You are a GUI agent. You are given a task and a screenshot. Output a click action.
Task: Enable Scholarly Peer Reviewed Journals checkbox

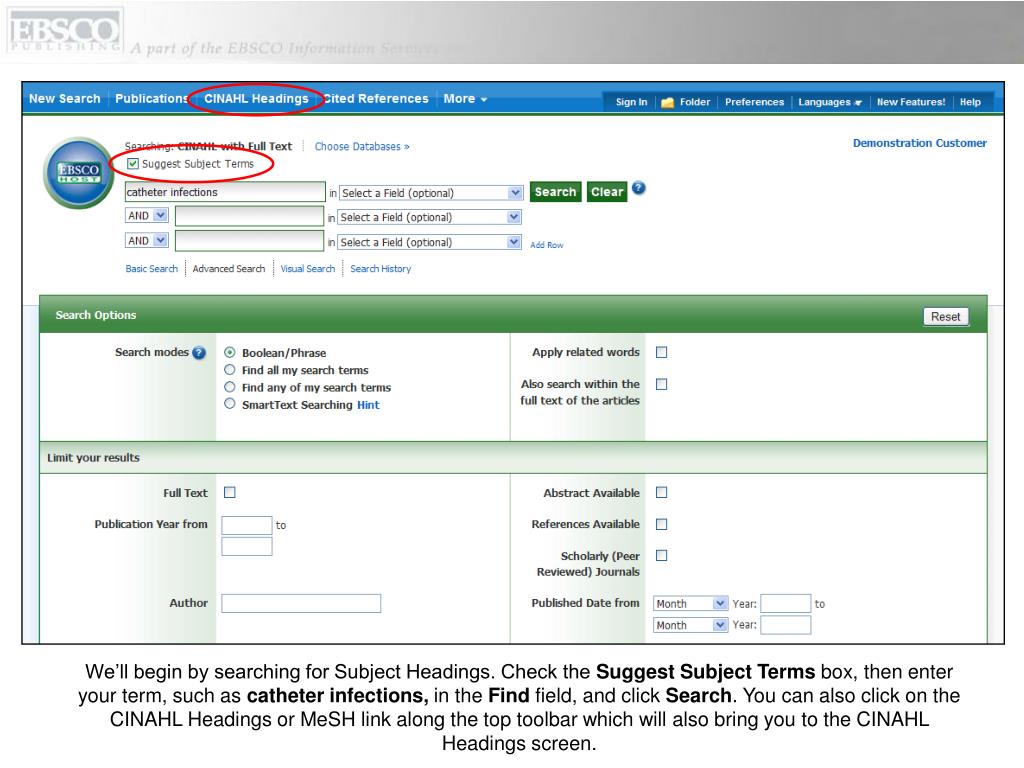click(662, 555)
